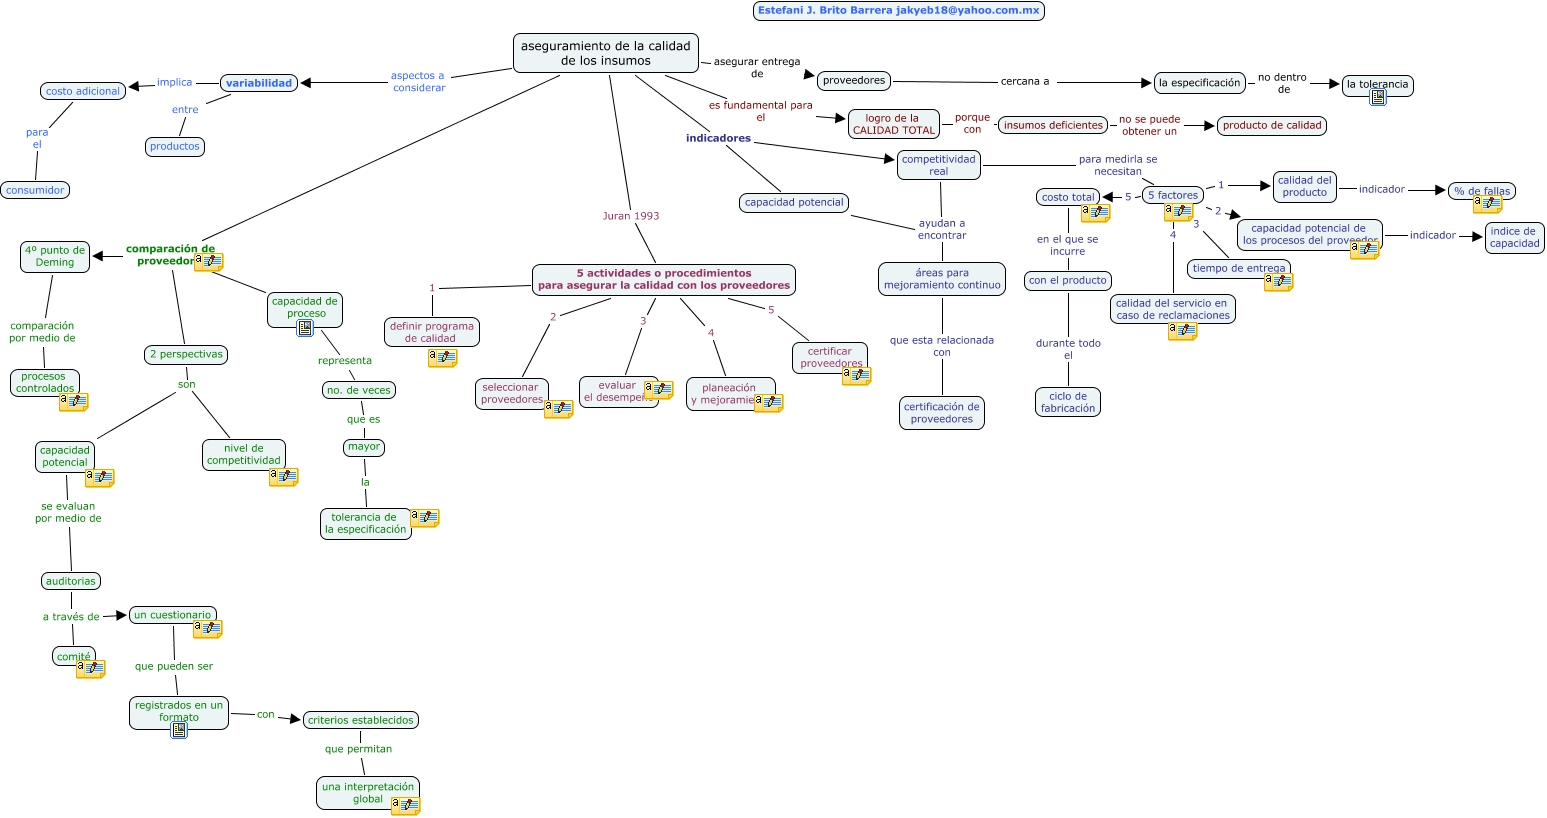Click note icon beside tolerancia de la especificación
This screenshot has height=818, width=1547.
[x=425, y=518]
